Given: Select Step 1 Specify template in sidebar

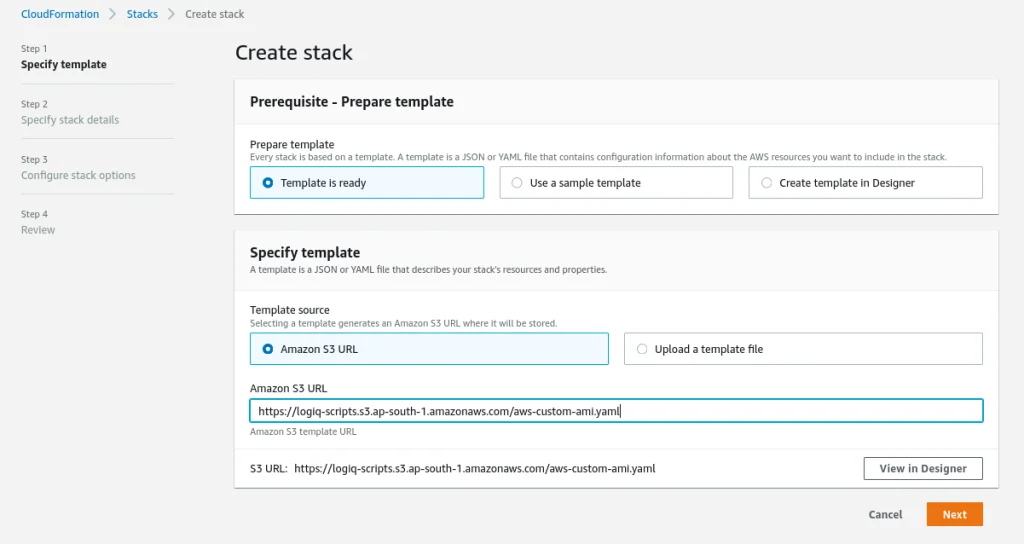Looking at the screenshot, I should 64,65.
